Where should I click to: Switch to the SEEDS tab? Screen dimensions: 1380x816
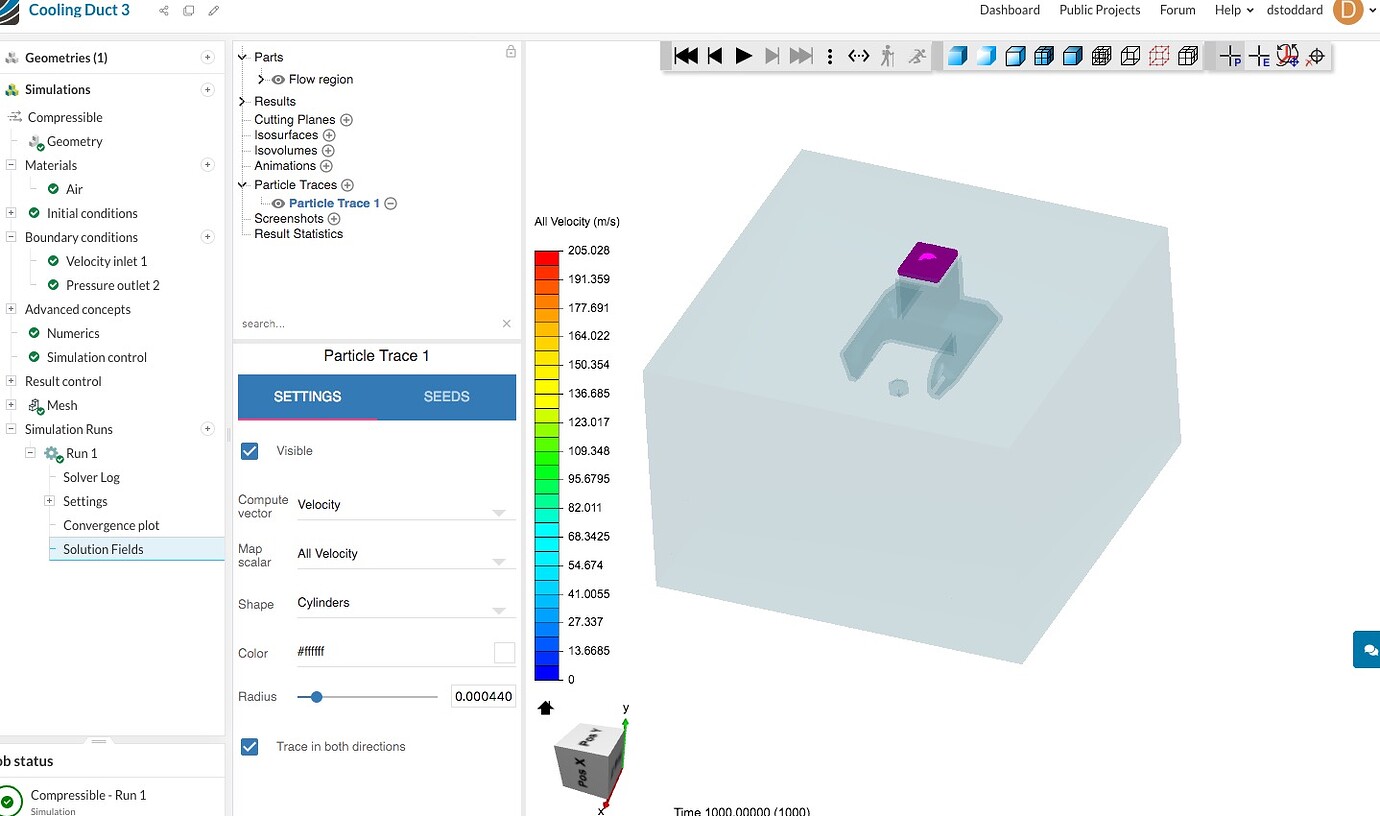(446, 396)
